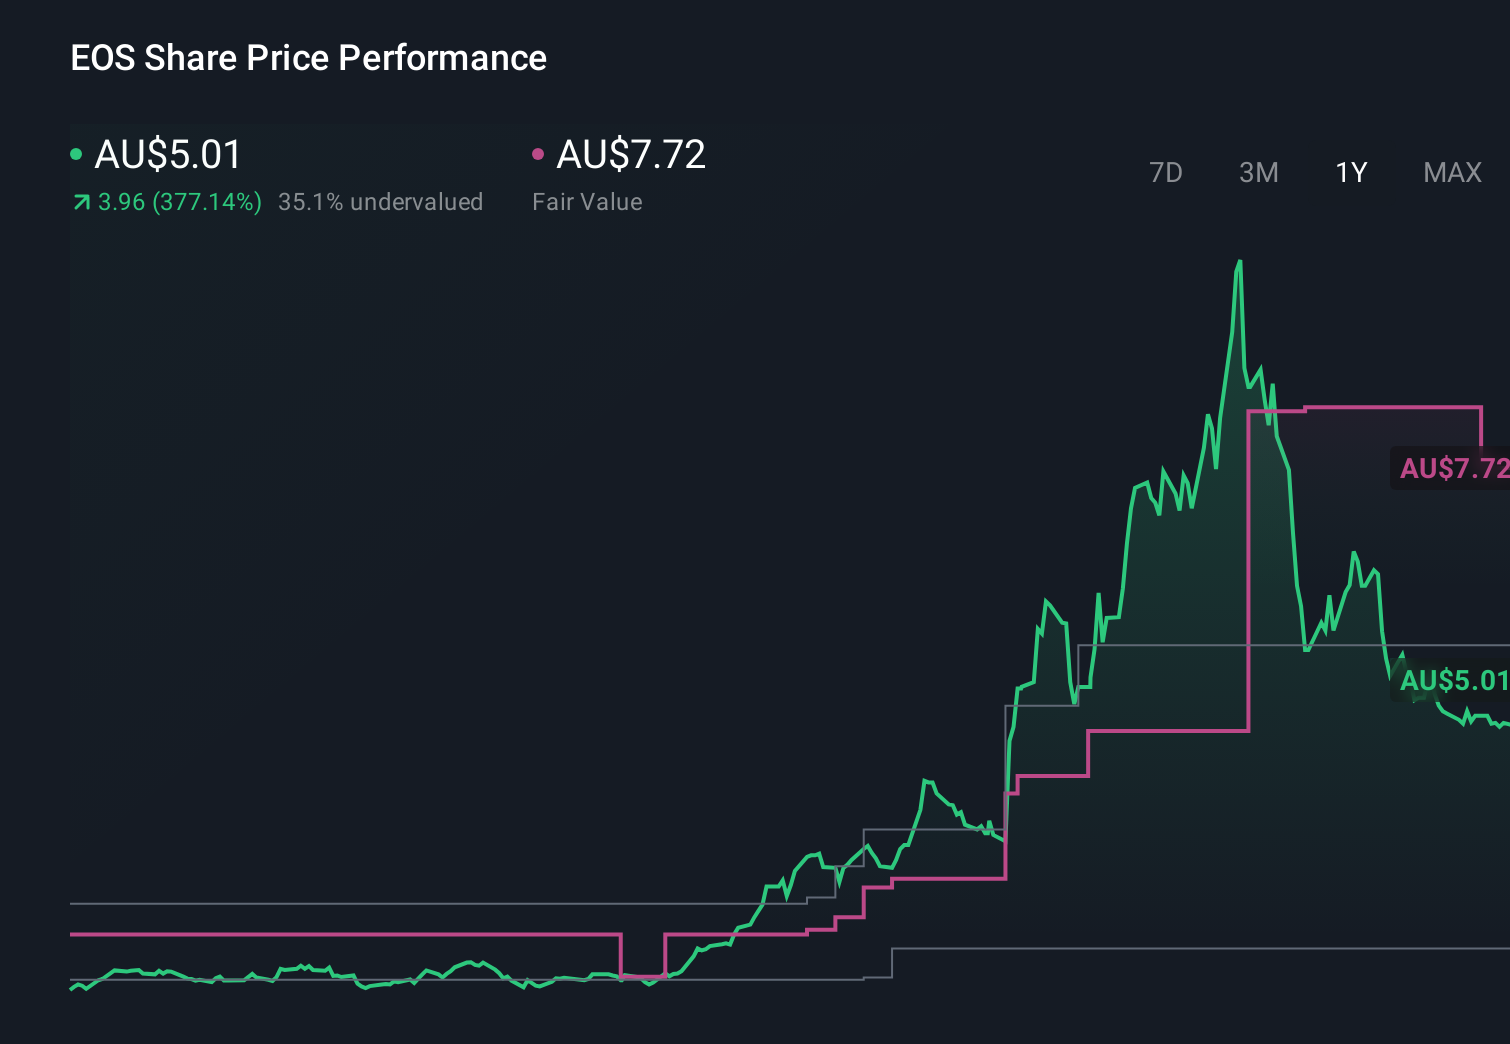The height and width of the screenshot is (1044, 1510).
Task: Click the 35.1% undervalued label
Action: 381,202
